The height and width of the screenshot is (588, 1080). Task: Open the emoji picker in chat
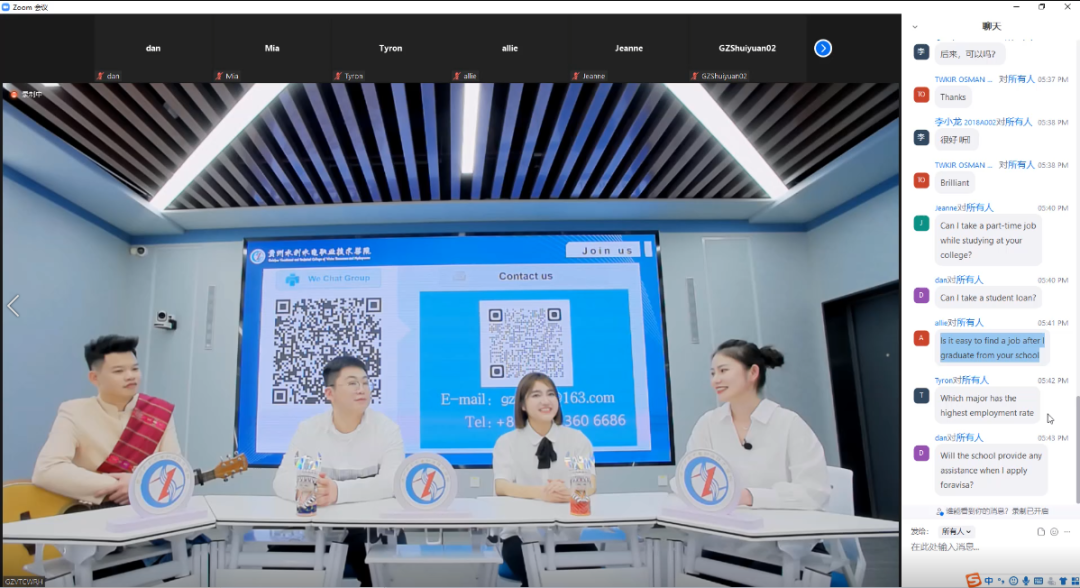(x=1054, y=532)
